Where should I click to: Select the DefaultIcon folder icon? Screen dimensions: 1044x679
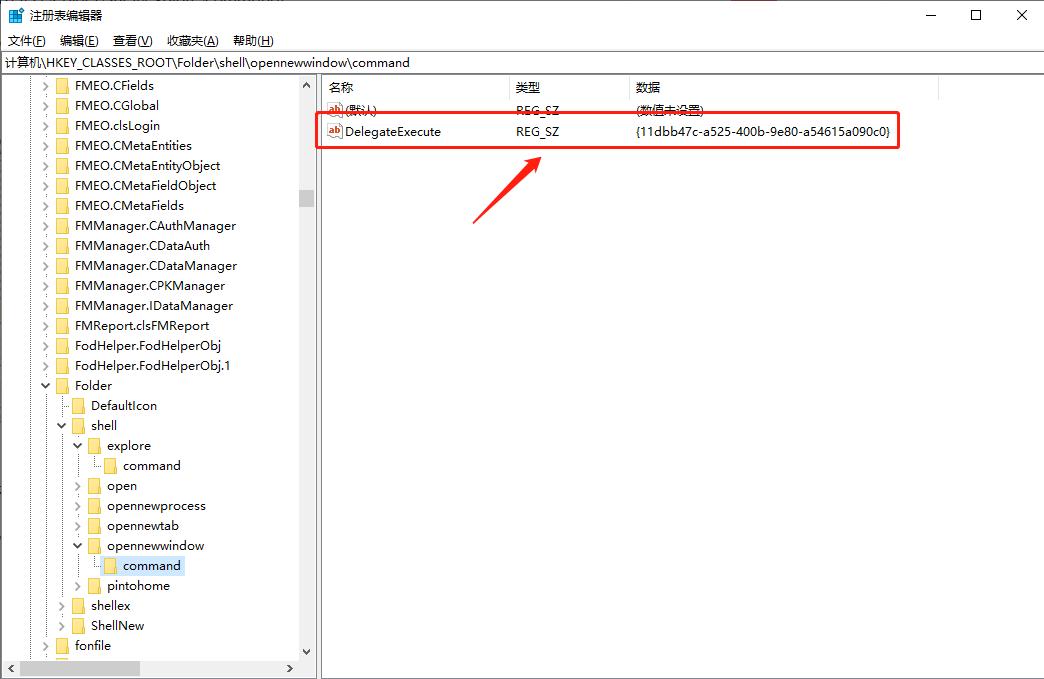[77, 405]
